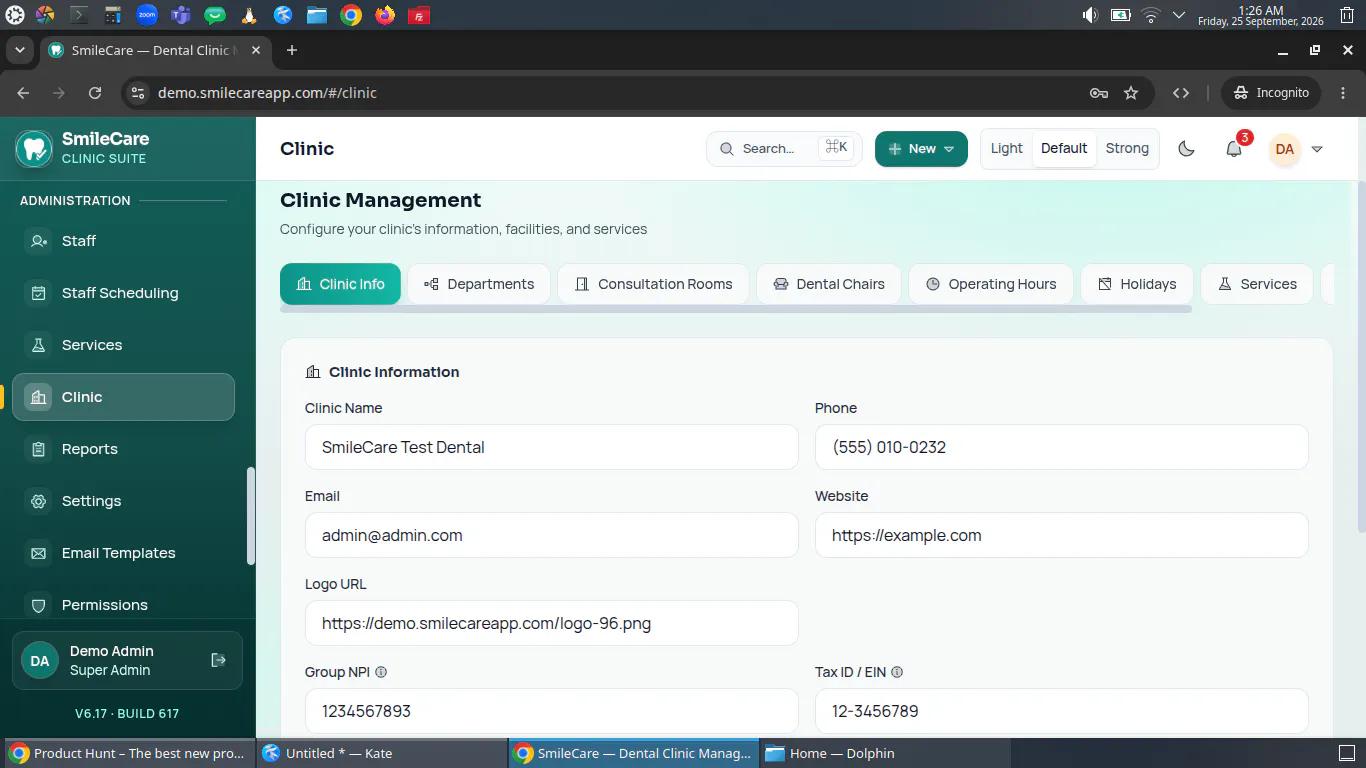Open the Staff sidebar icon
The image size is (1366, 768).
(39, 241)
